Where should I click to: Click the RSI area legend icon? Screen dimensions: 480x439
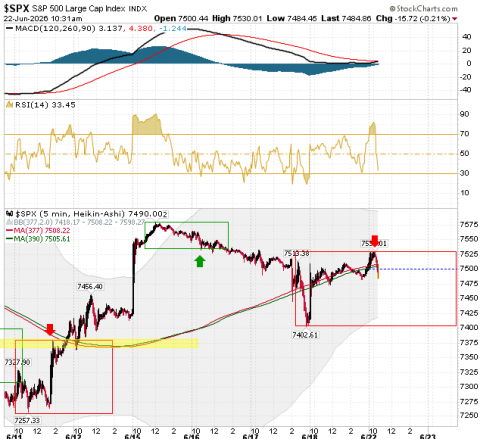pyautogui.click(x=10, y=105)
